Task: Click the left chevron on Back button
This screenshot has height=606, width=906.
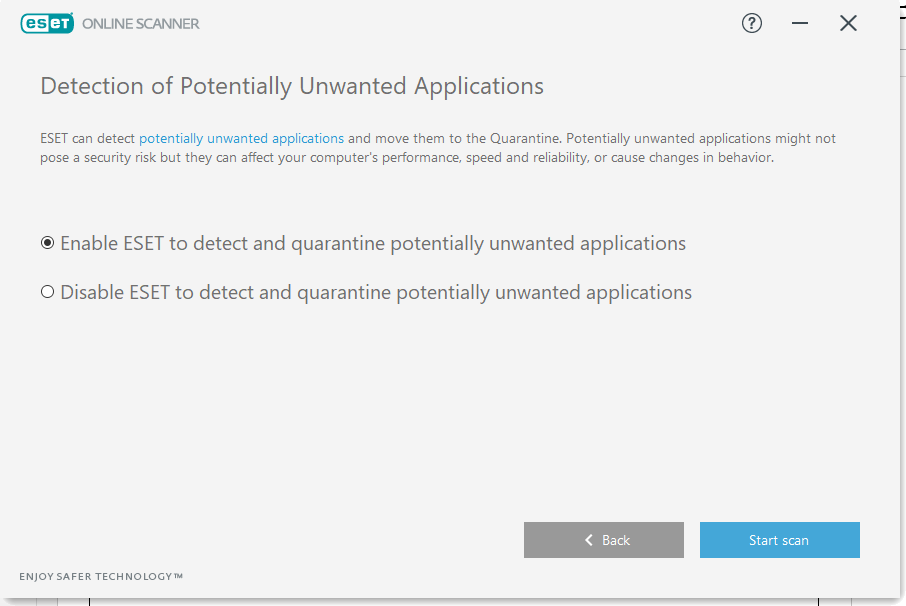Action: coord(589,540)
